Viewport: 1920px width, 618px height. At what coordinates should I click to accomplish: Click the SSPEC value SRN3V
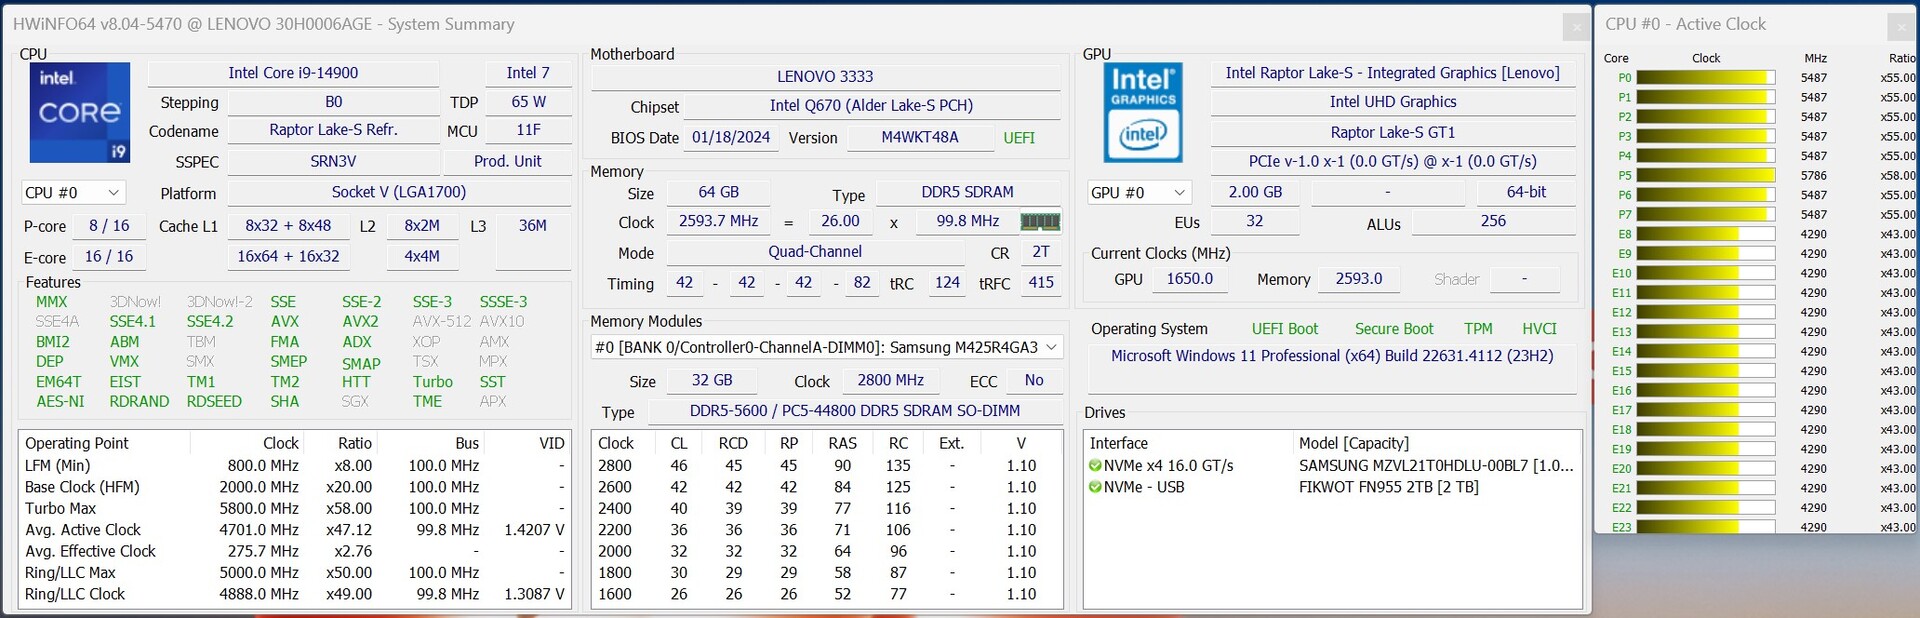(334, 161)
